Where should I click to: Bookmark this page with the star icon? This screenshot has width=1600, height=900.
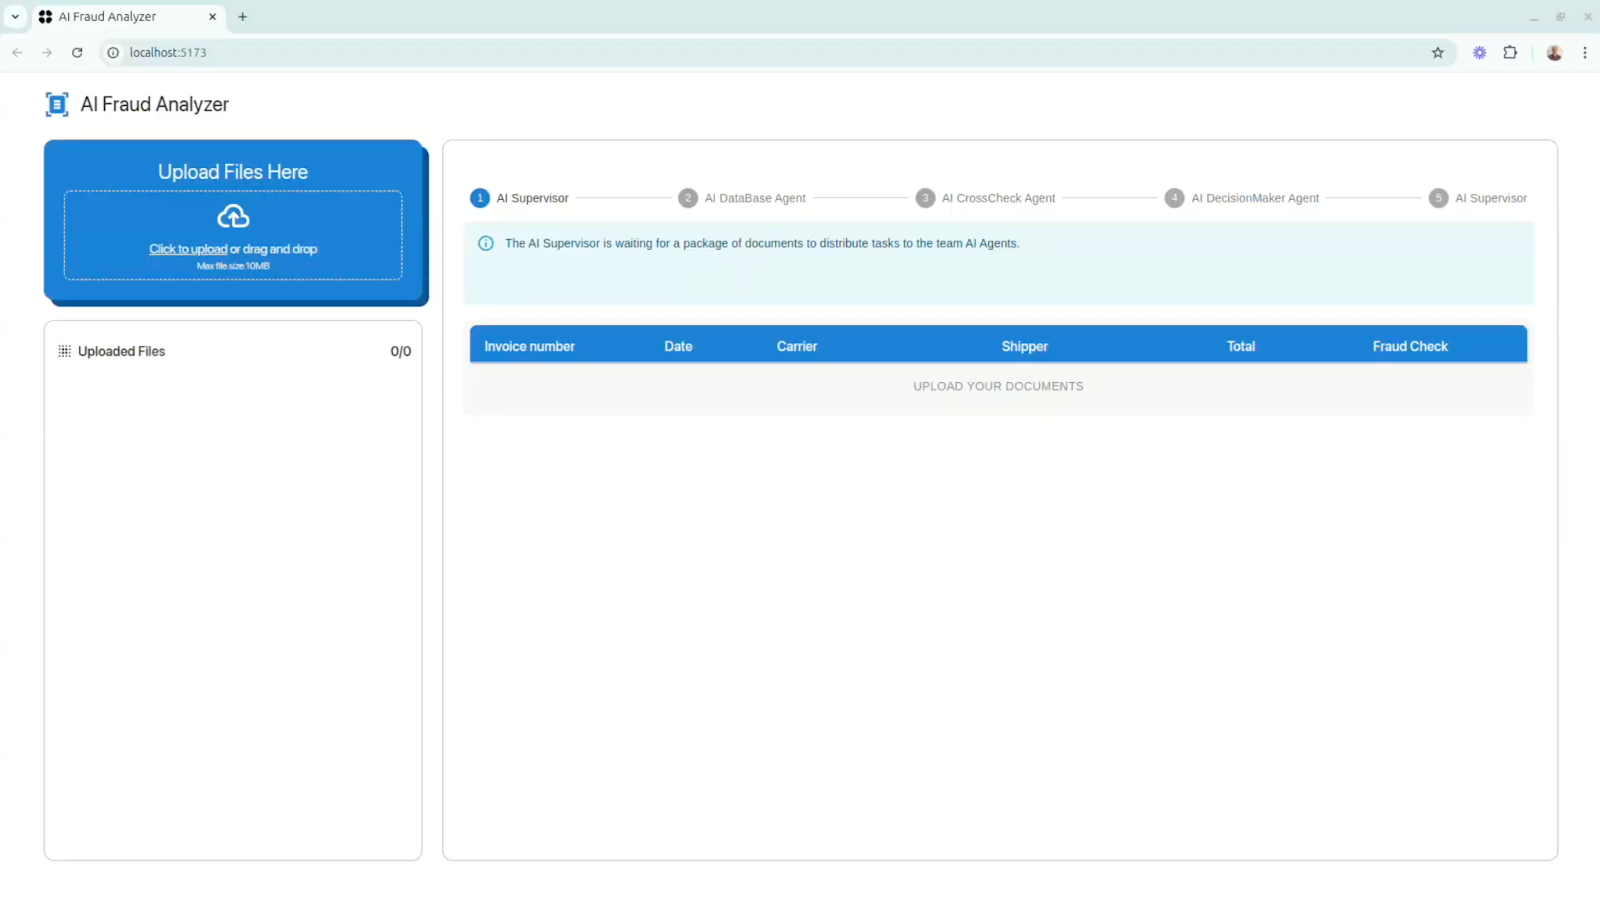pyautogui.click(x=1438, y=53)
